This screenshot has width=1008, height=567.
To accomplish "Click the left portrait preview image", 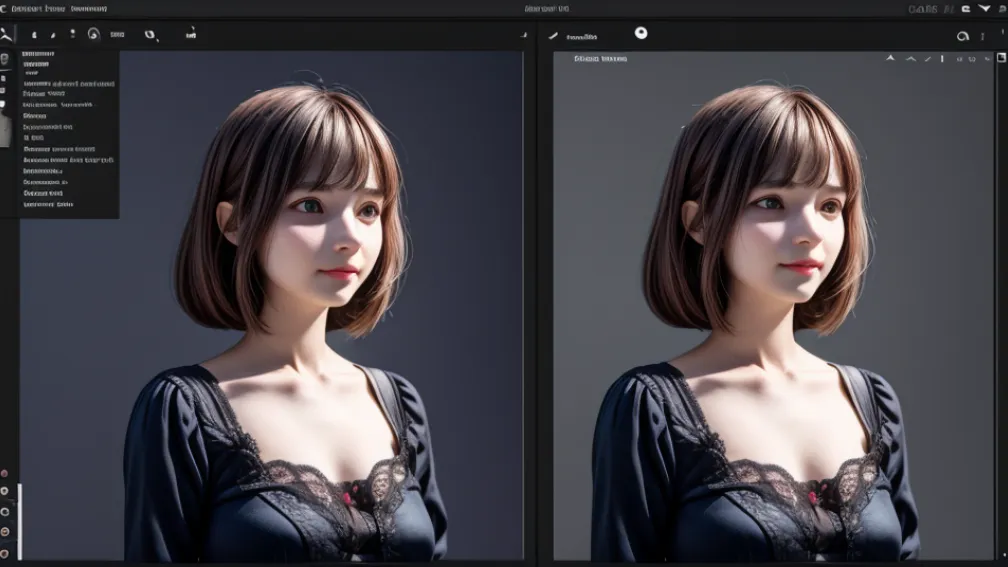I will pyautogui.click(x=271, y=305).
